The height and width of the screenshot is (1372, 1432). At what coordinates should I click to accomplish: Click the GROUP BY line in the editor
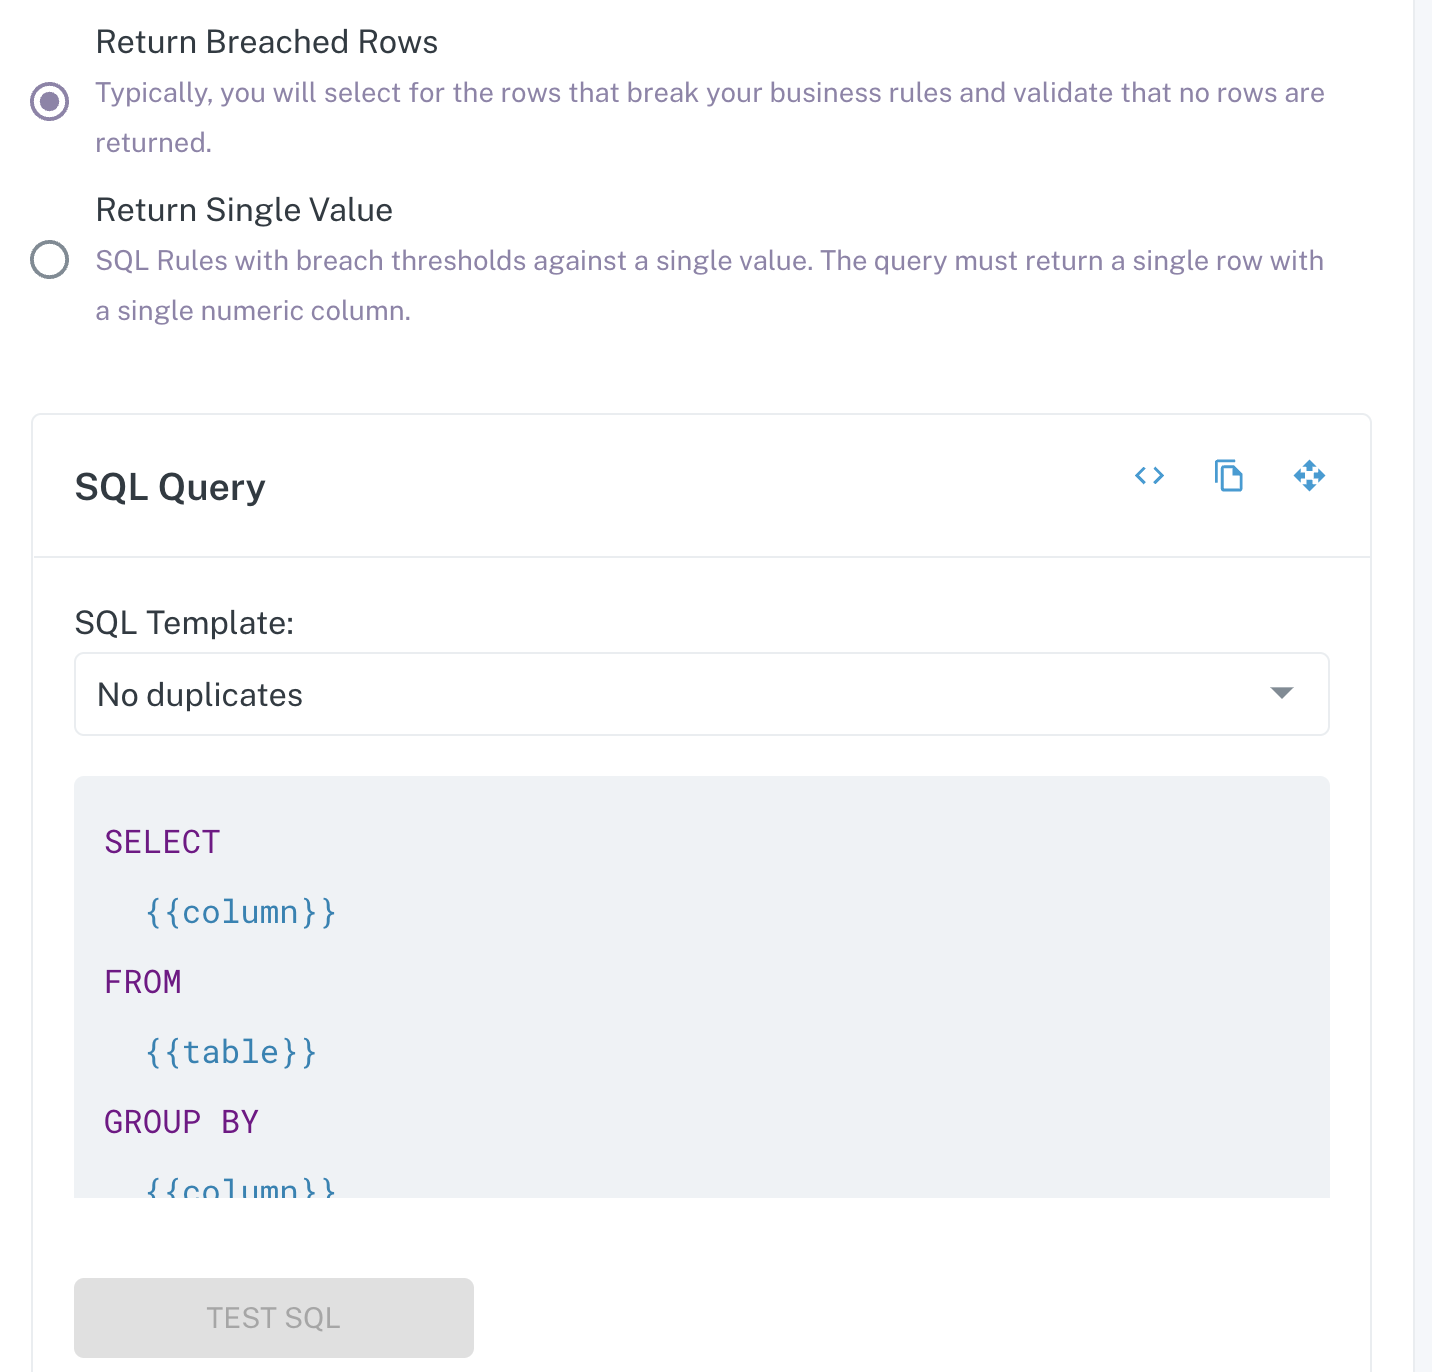coord(181,1122)
